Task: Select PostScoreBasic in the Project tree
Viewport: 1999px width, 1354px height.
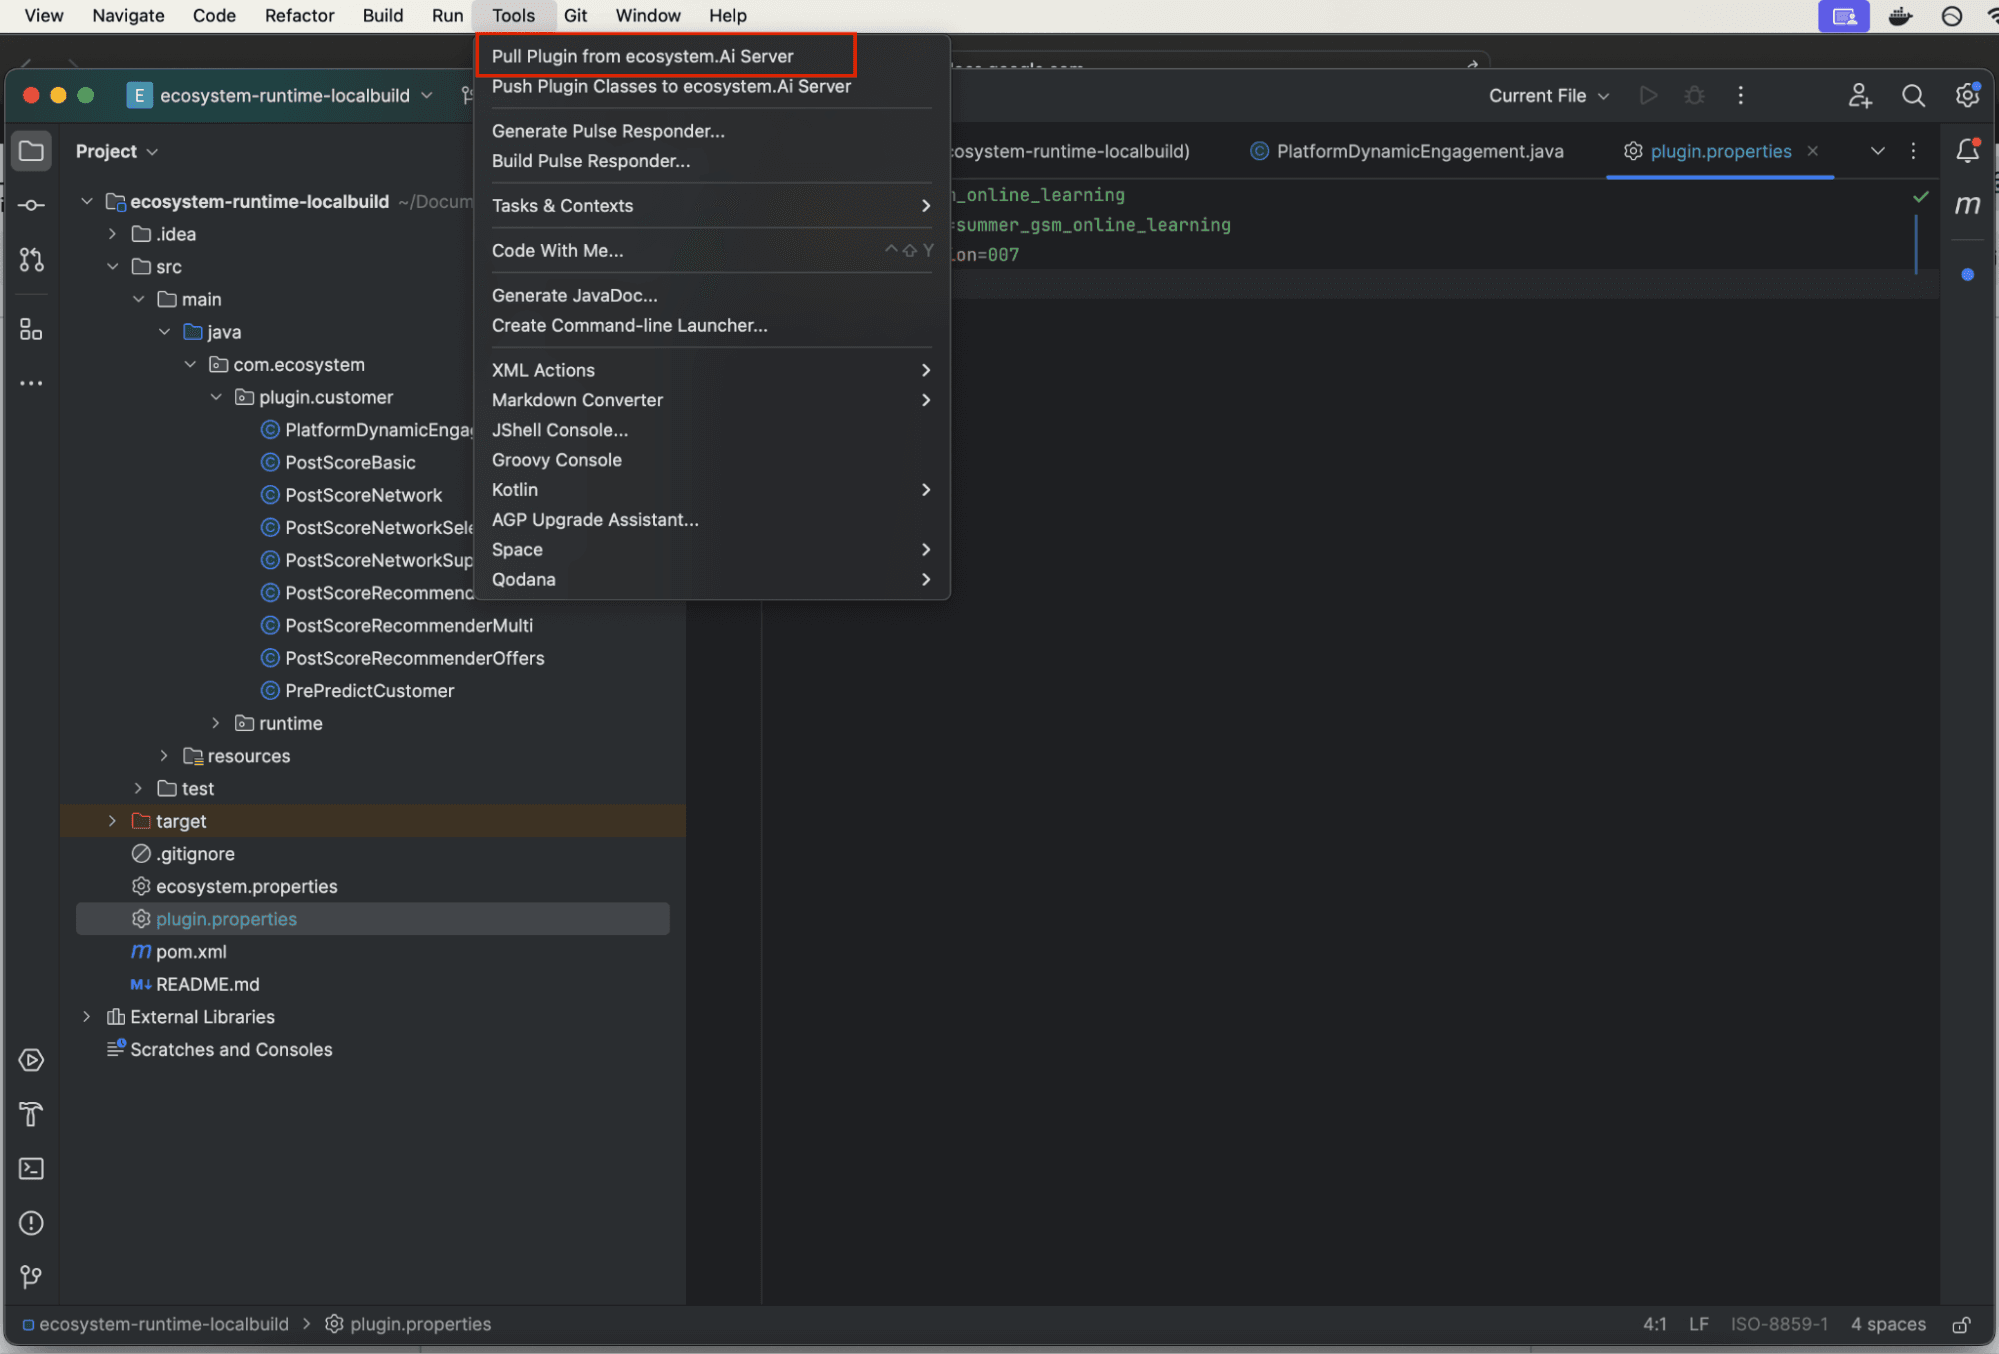Action: coord(350,462)
